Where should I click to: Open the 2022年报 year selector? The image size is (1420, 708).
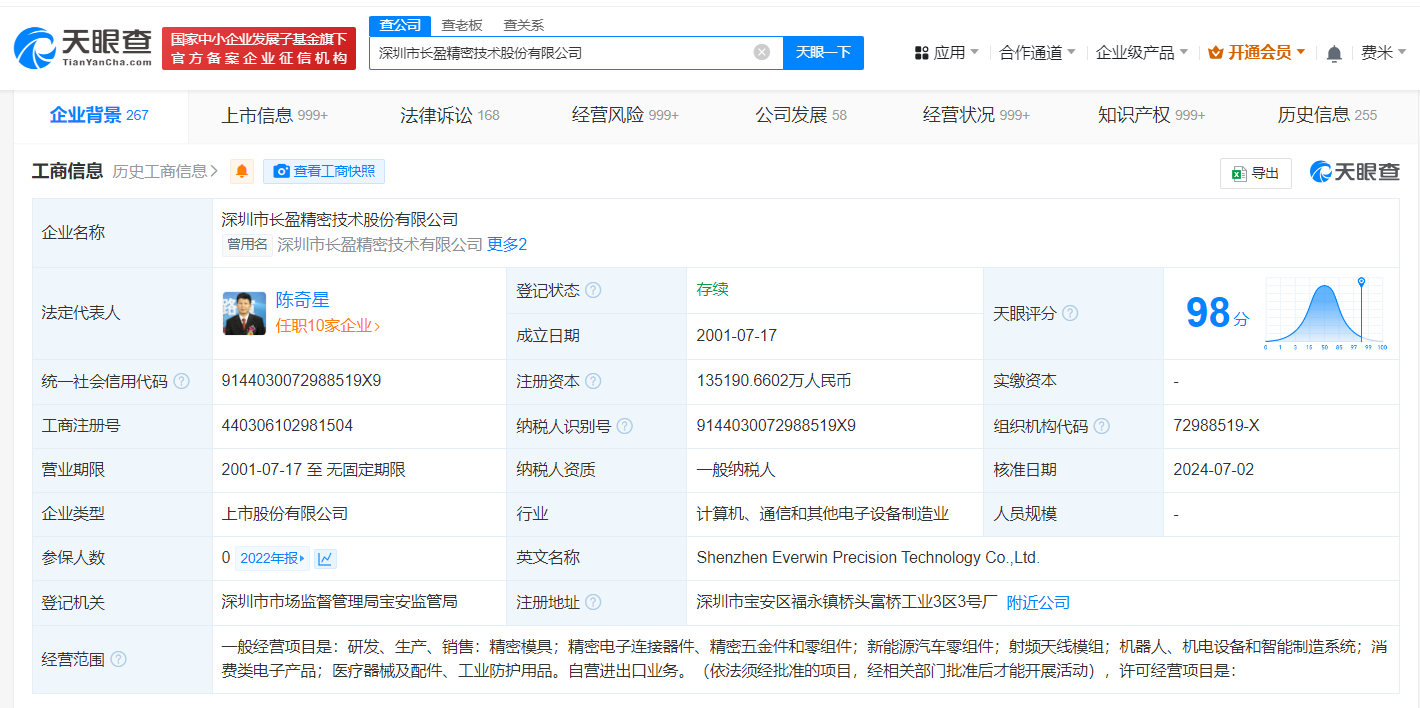pos(273,559)
